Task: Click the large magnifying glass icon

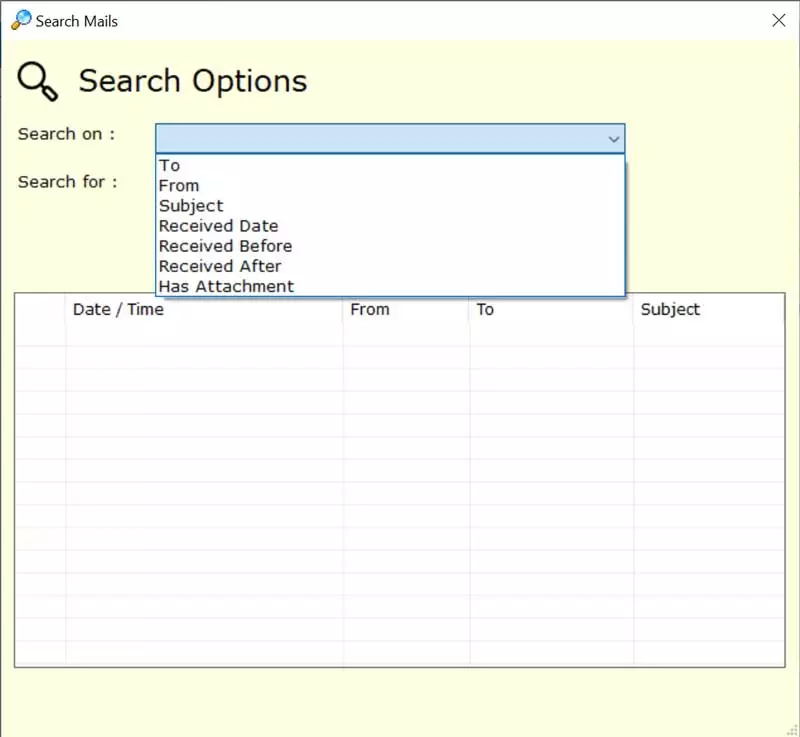Action: 38,81
